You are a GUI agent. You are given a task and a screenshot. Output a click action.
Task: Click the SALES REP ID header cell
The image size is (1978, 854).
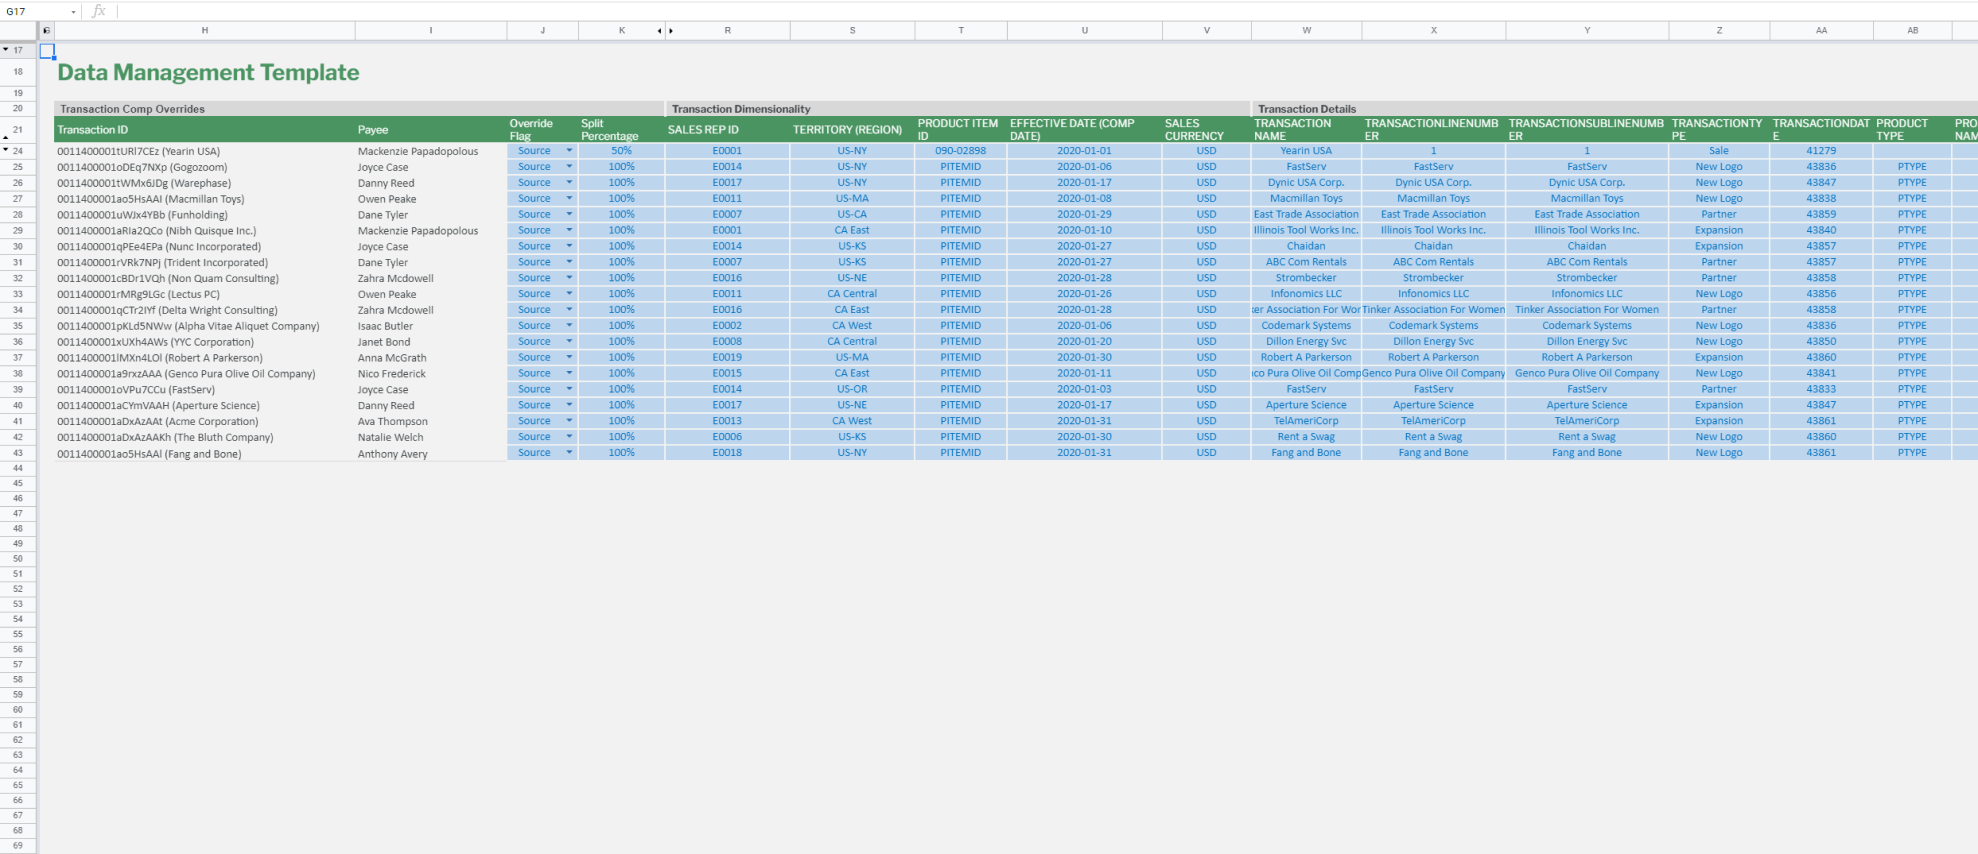pos(728,130)
